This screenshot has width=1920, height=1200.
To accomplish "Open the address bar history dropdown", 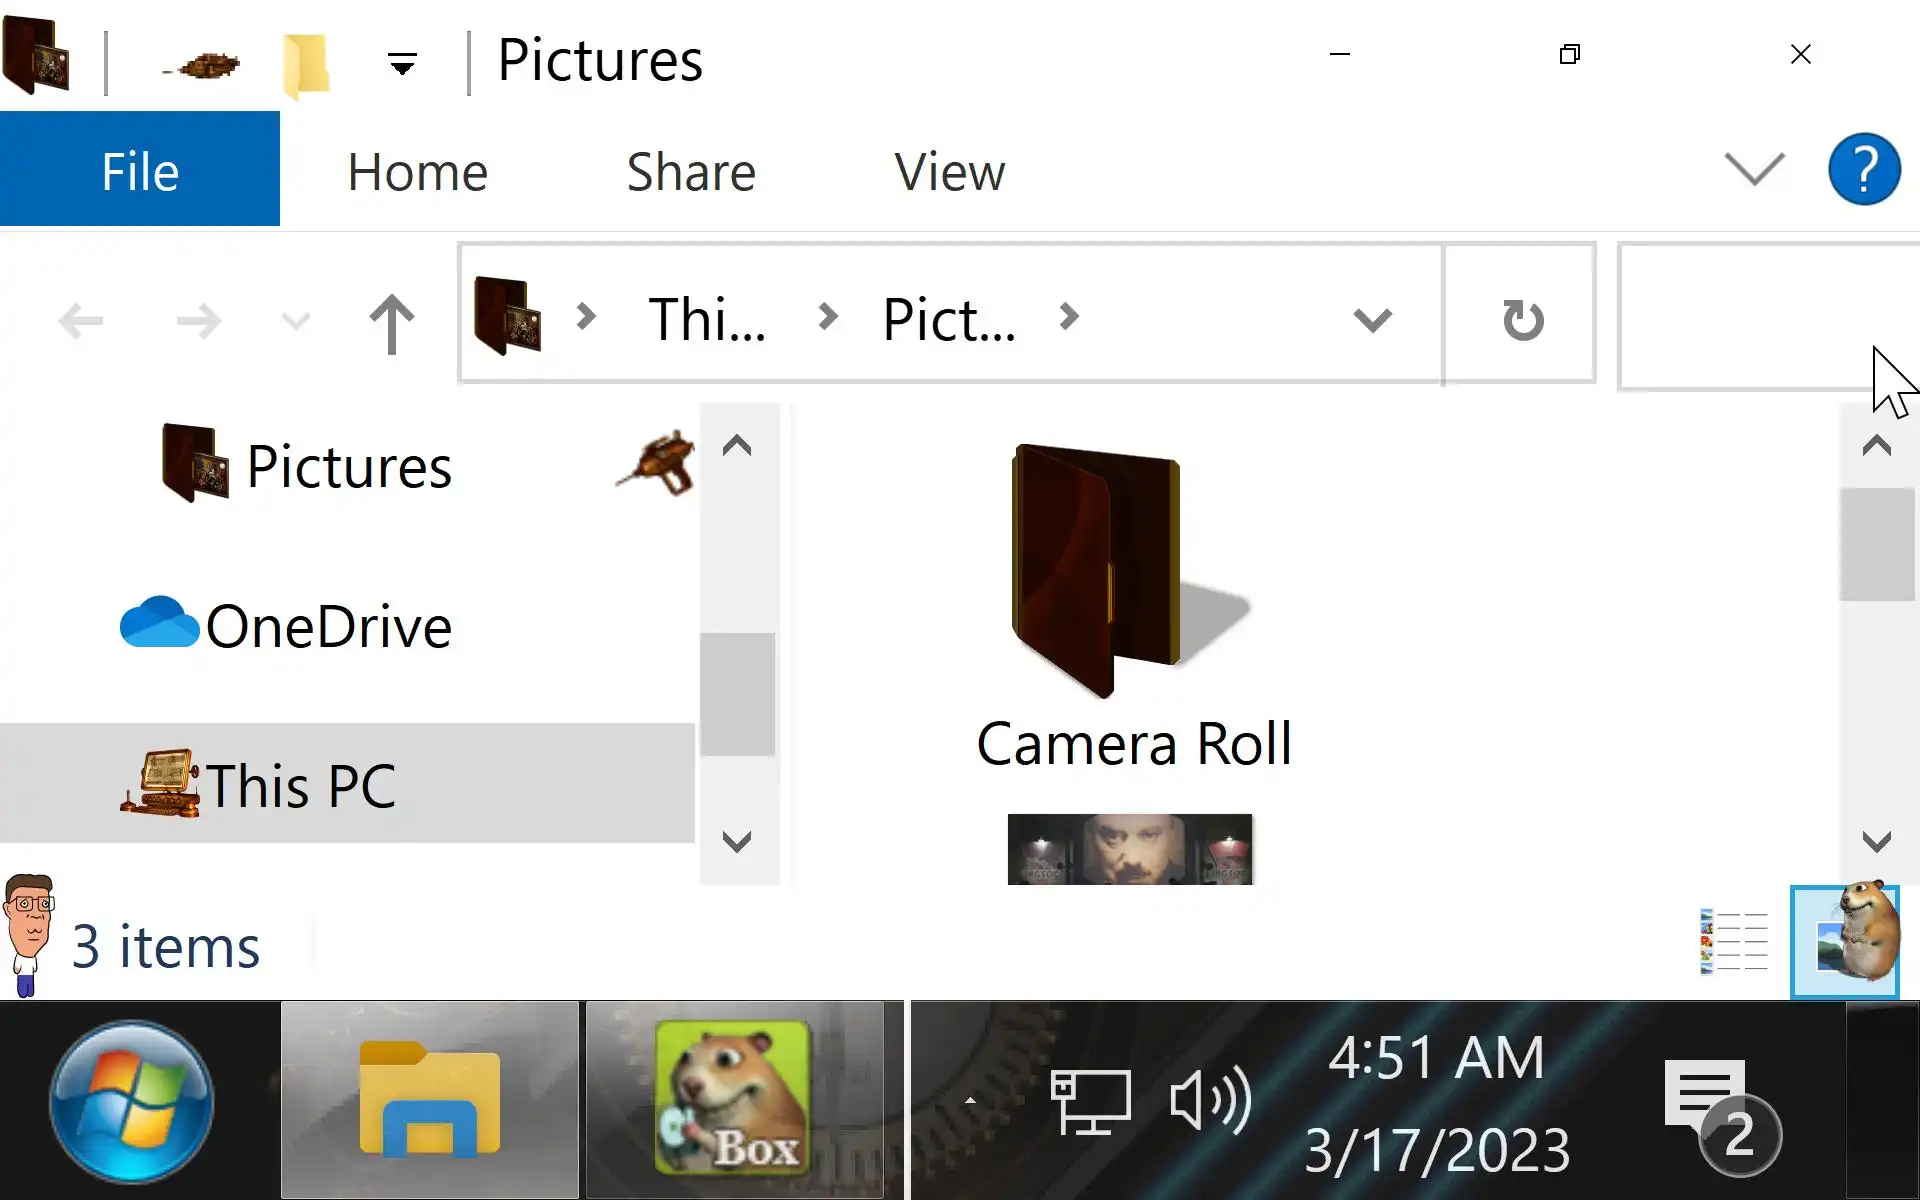I will [1372, 320].
